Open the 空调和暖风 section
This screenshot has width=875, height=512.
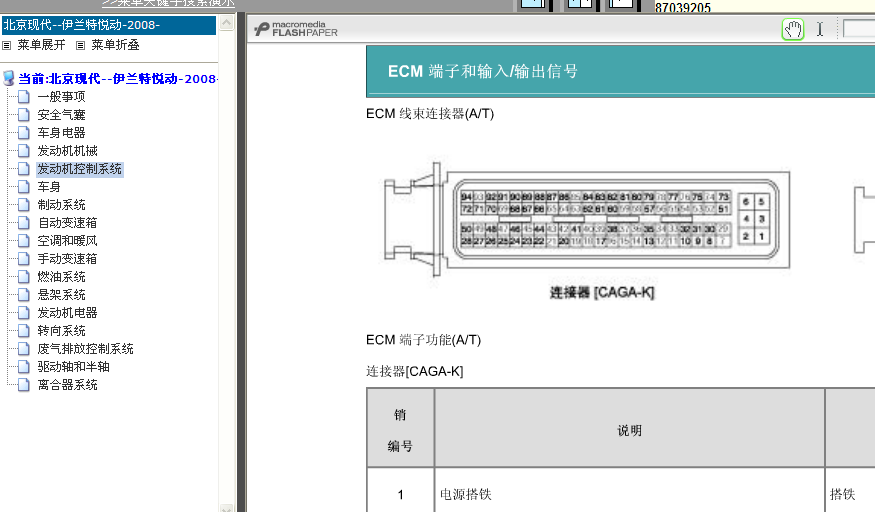pos(68,240)
